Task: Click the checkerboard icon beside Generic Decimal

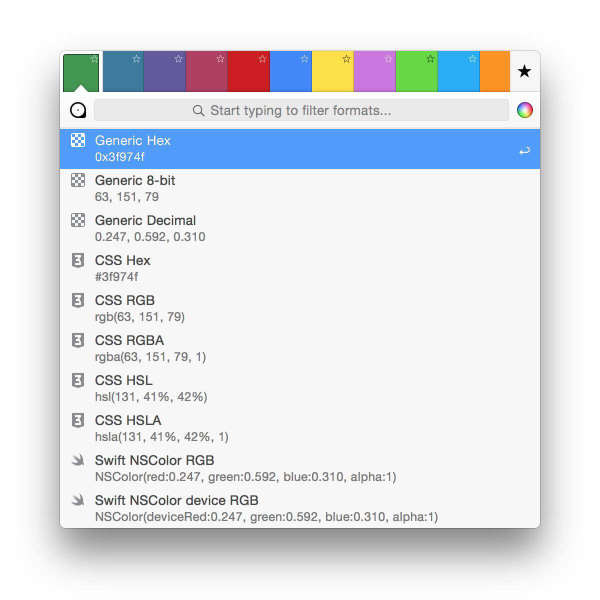Action: 78,220
